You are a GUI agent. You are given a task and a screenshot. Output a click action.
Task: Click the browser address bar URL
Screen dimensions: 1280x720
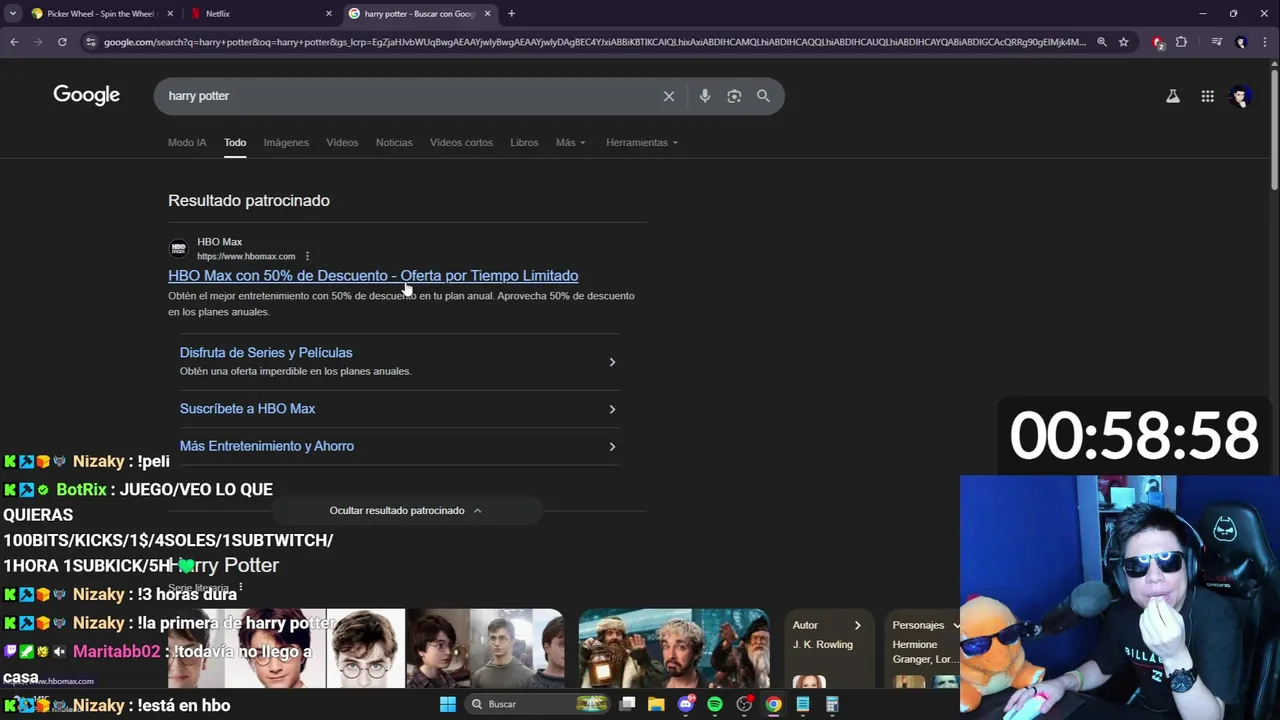pyautogui.click(x=594, y=42)
